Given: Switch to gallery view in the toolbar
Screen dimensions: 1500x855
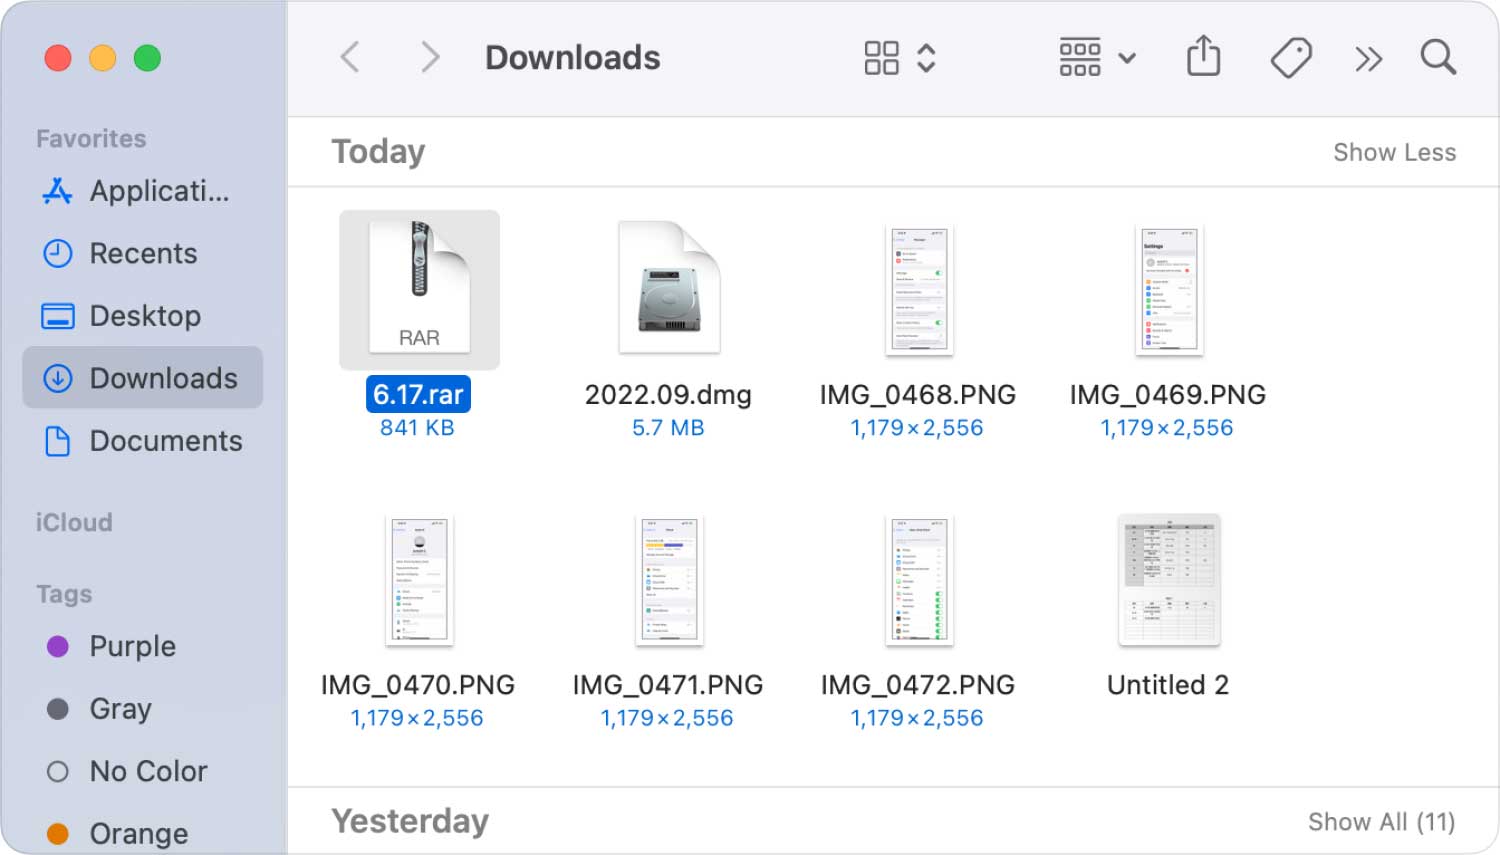Looking at the screenshot, I should click(881, 58).
